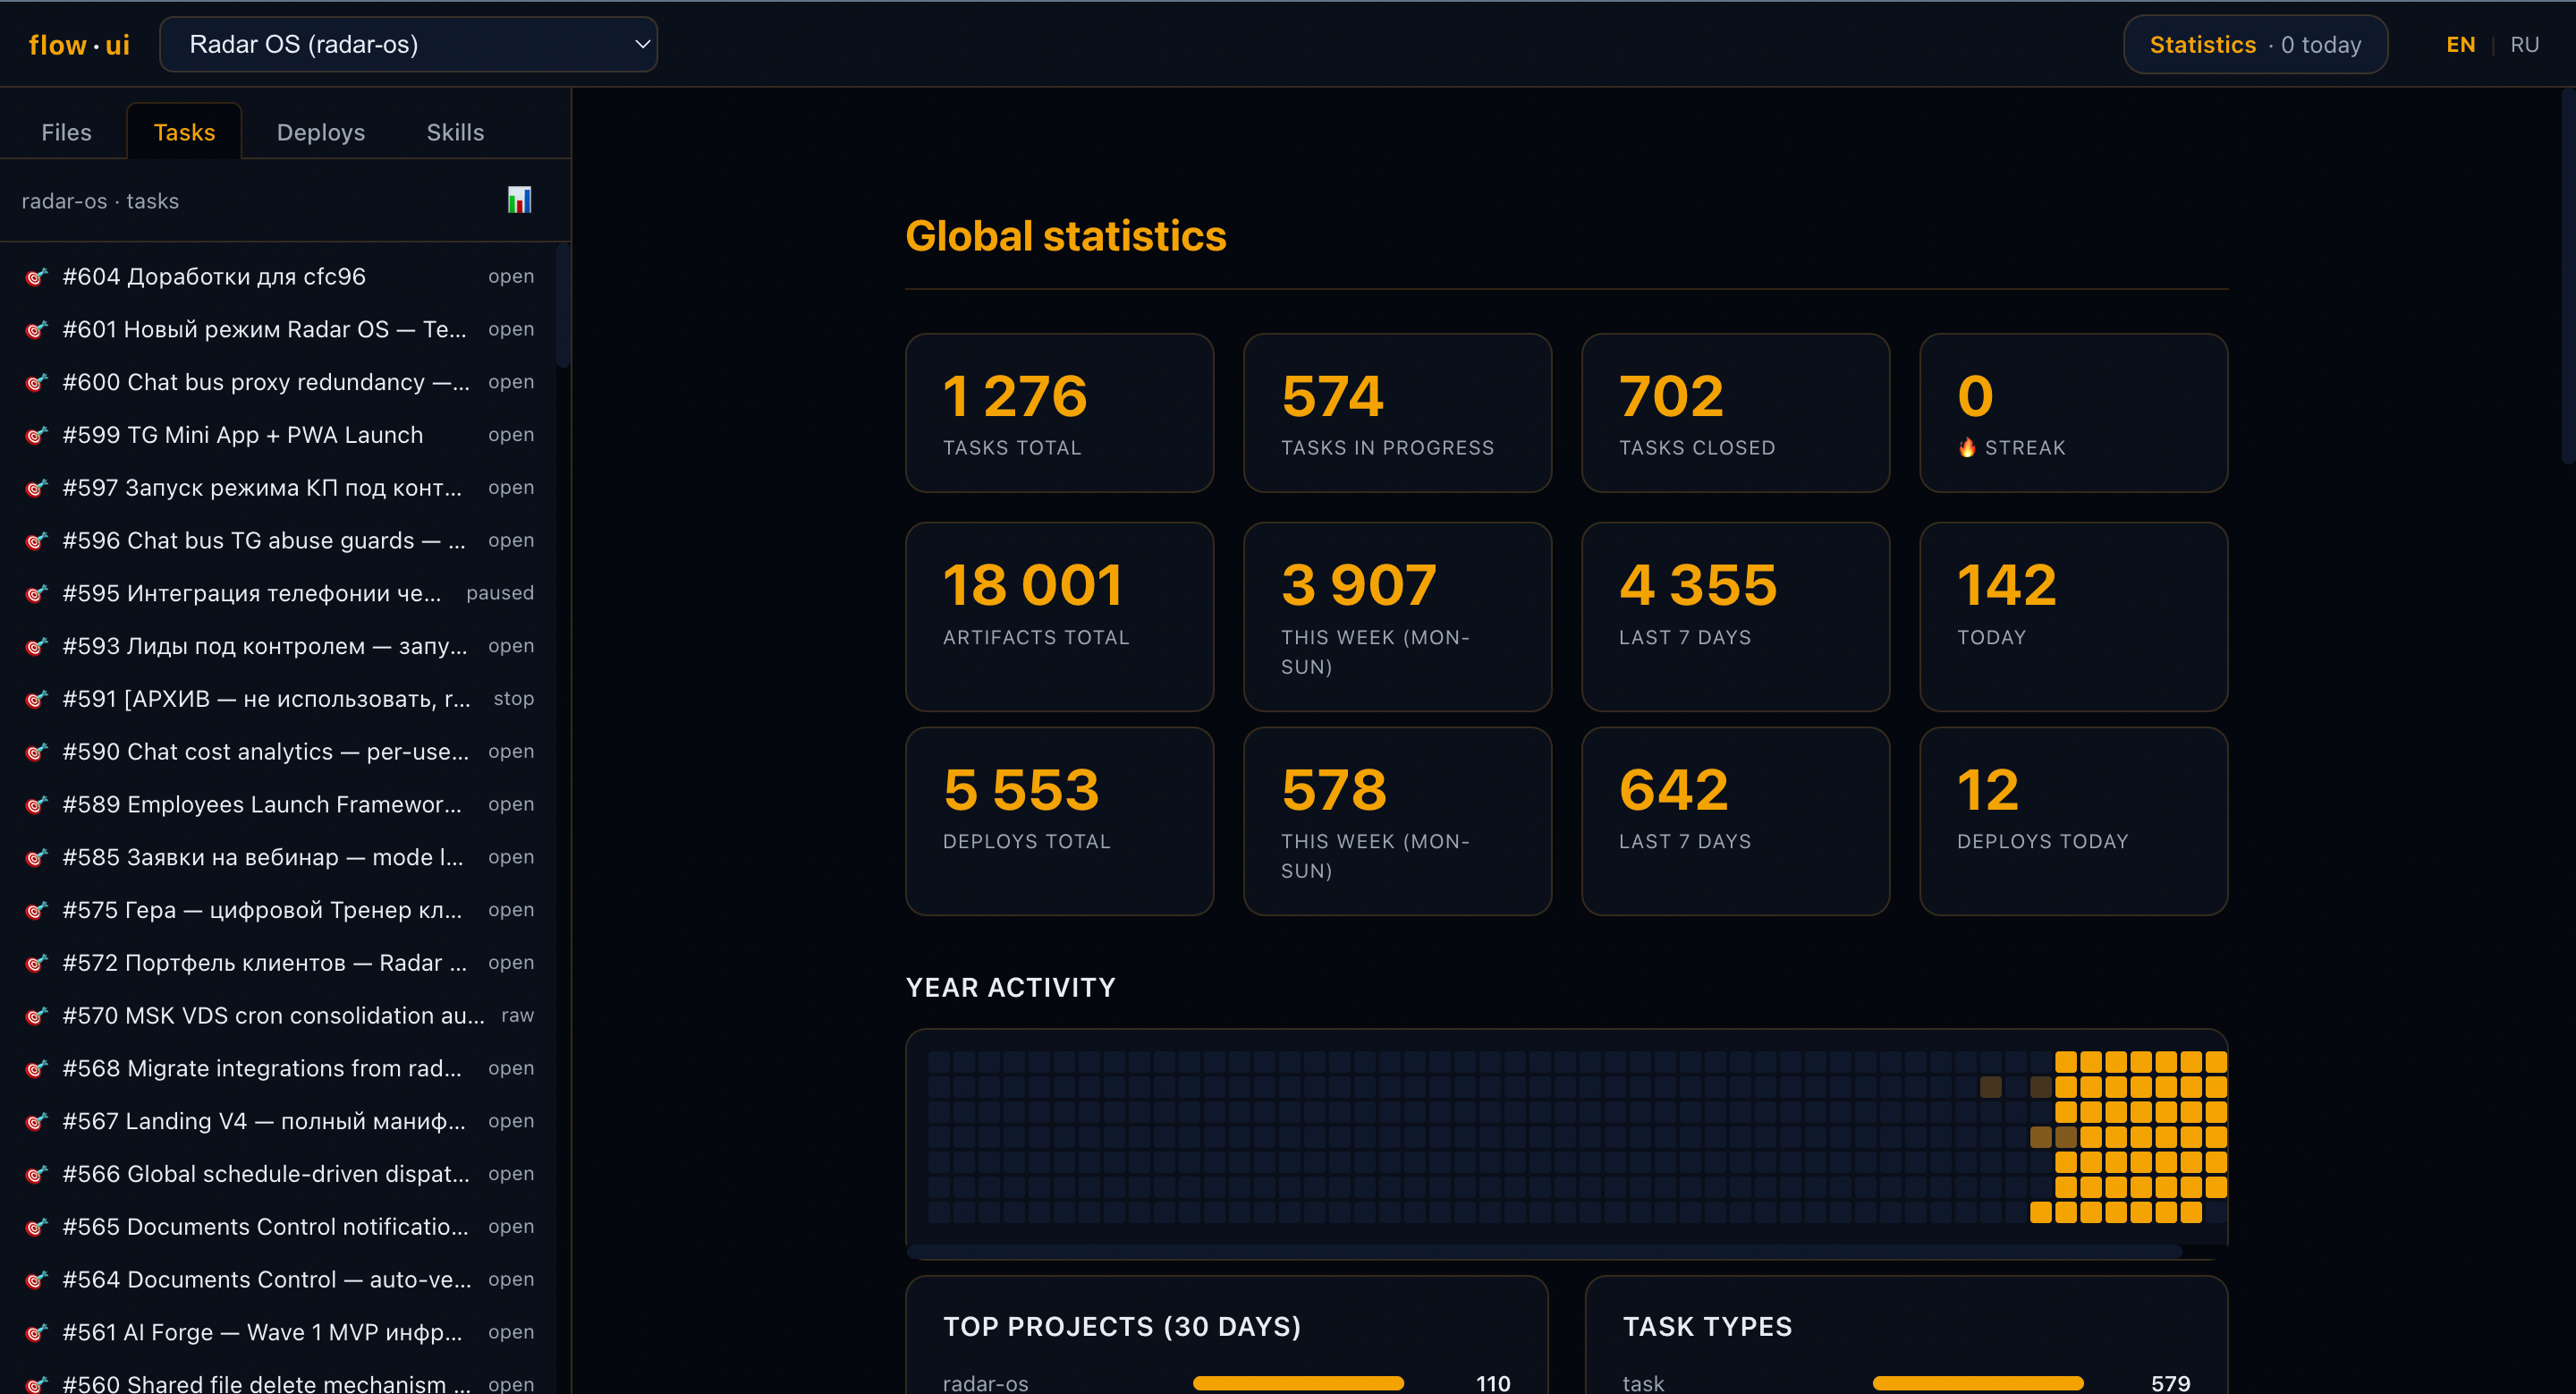Click the target icon beside task #596
This screenshot has width=2576, height=1394.
coord(36,541)
